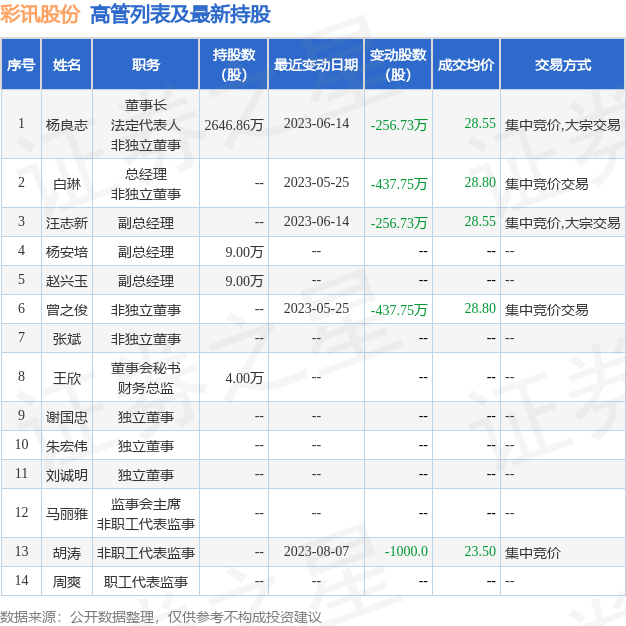Click the name 马丽雅

(x=67, y=514)
